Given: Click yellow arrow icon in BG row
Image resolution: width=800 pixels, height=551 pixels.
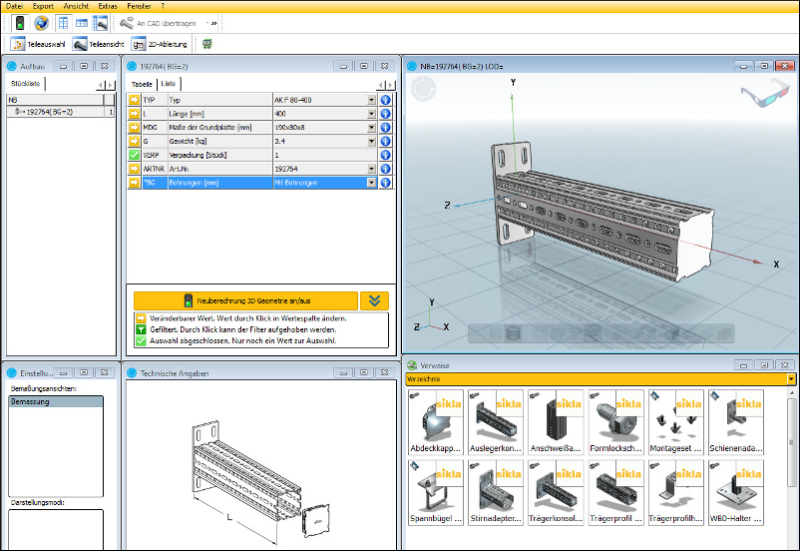Looking at the screenshot, I should click(x=134, y=183).
